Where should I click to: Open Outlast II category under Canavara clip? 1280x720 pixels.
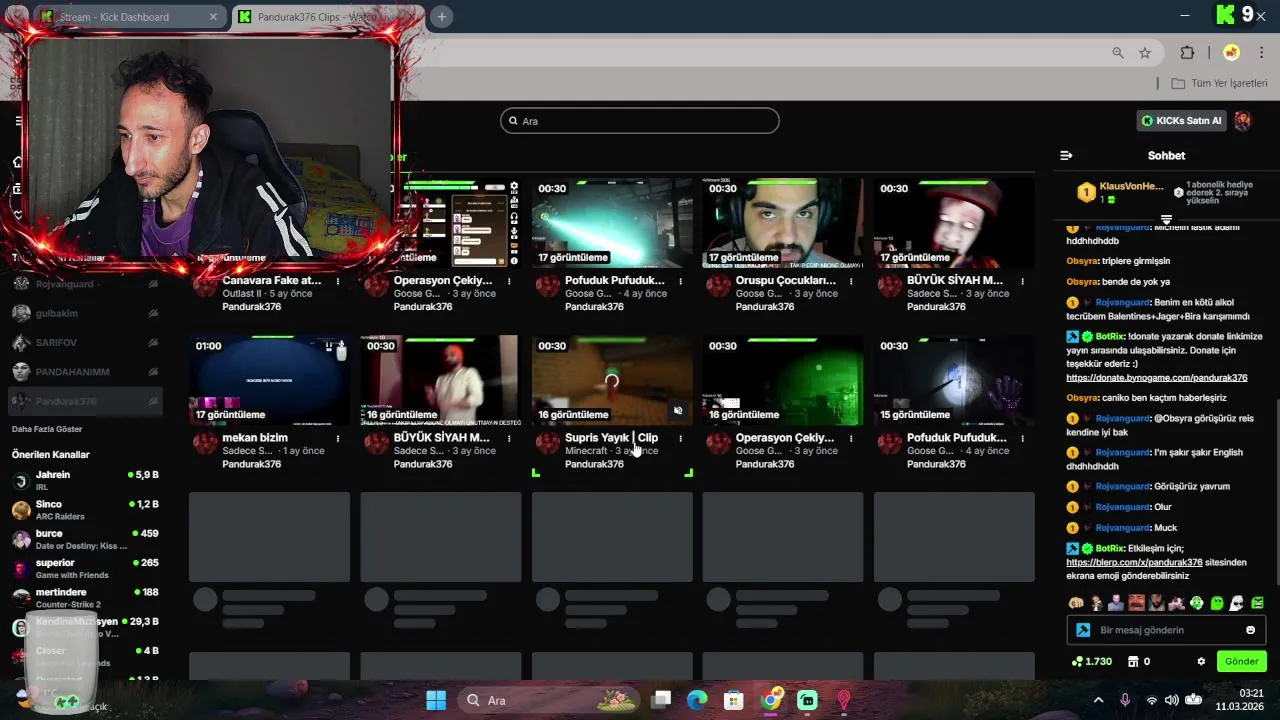pyautogui.click(x=243, y=294)
